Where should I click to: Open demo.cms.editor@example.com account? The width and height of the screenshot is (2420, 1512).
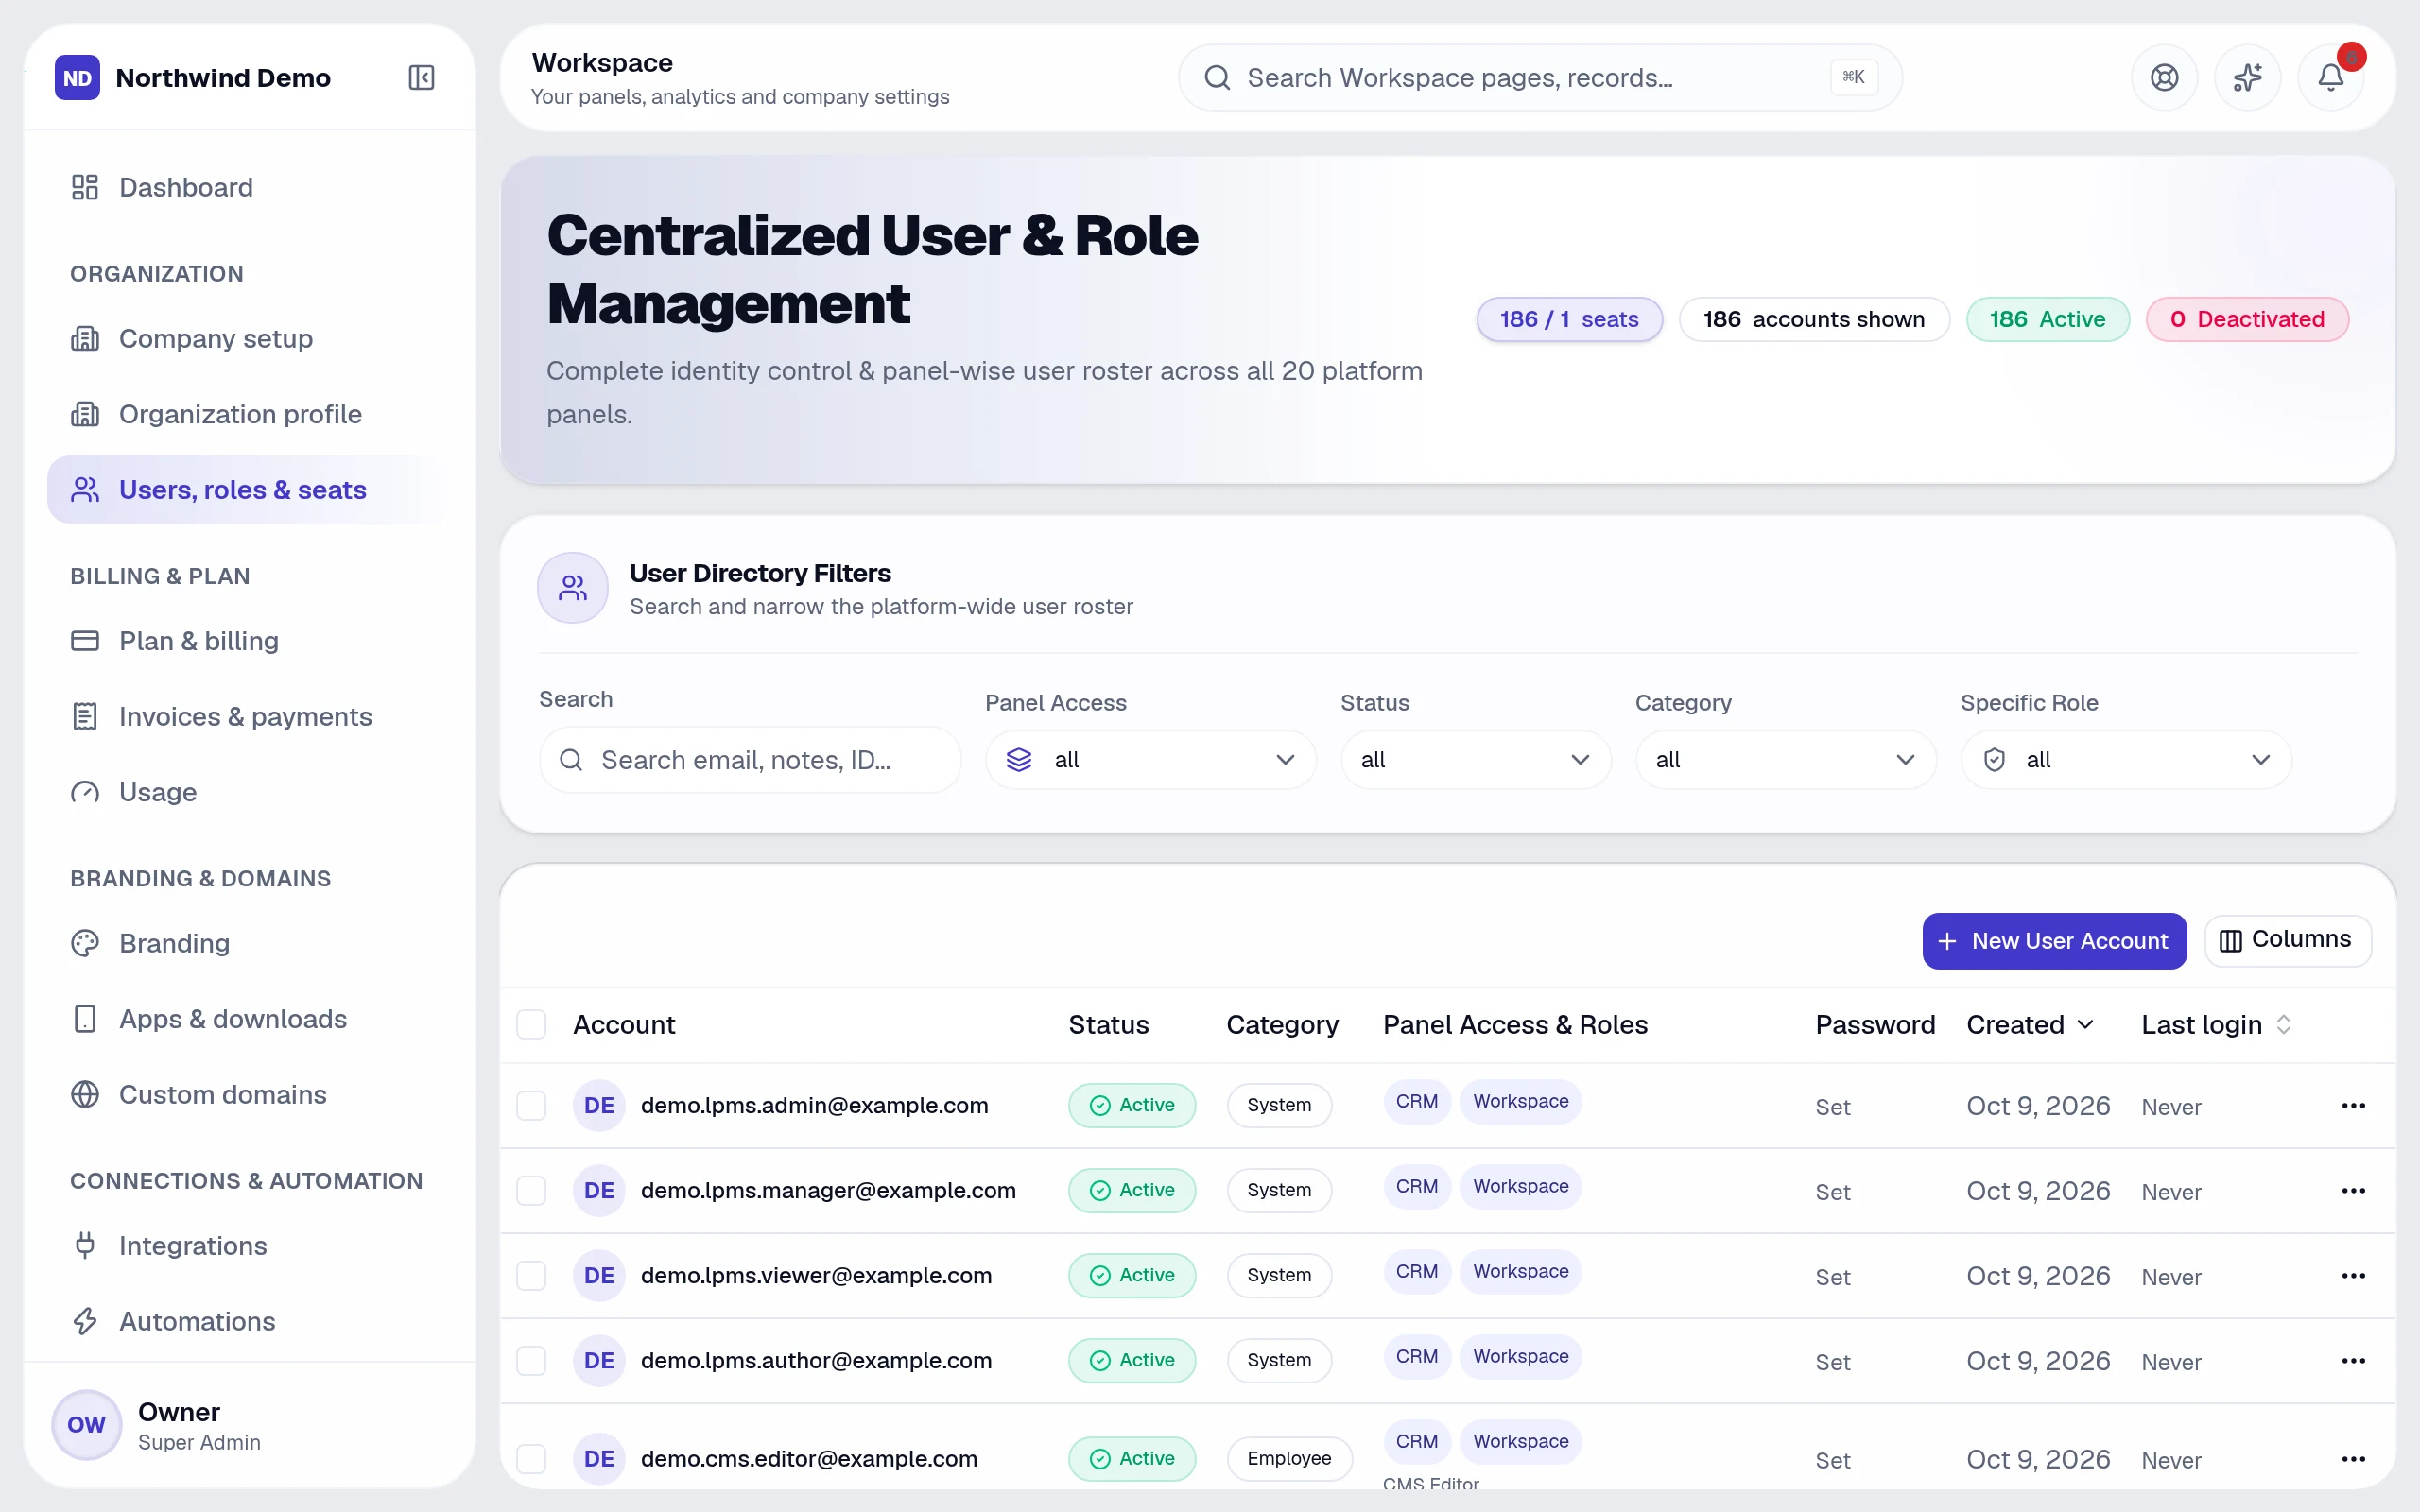(809, 1459)
